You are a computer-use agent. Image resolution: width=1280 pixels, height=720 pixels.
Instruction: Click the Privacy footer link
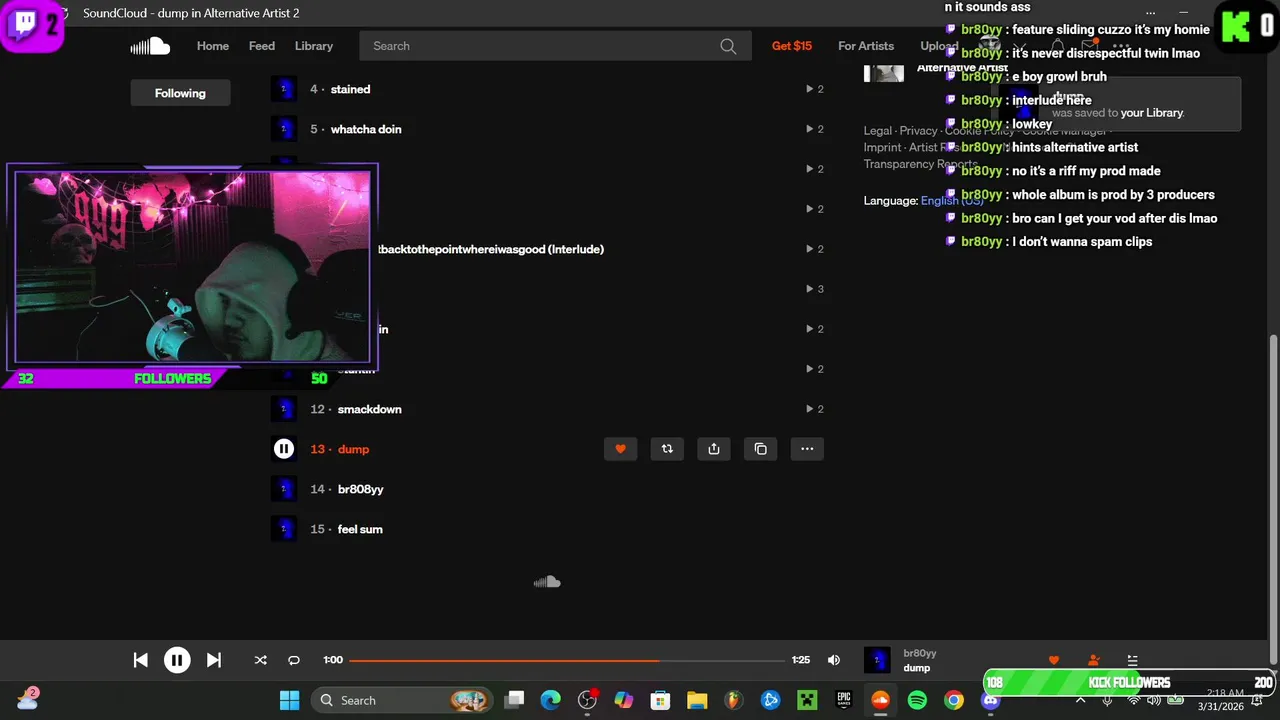coord(918,130)
